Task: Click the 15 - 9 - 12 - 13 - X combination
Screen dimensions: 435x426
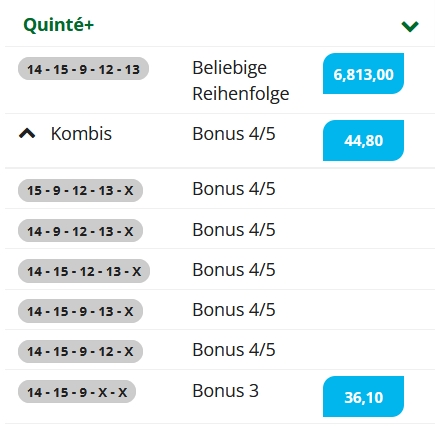Action: 80,190
